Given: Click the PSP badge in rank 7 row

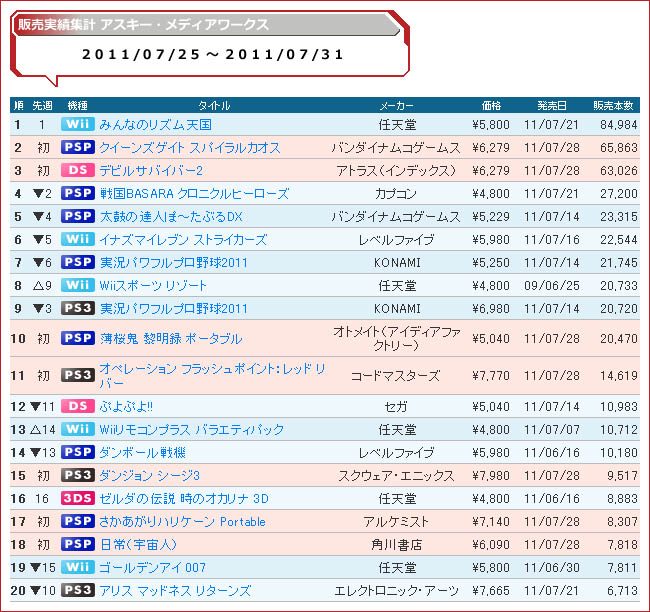Looking at the screenshot, I should [x=78, y=262].
